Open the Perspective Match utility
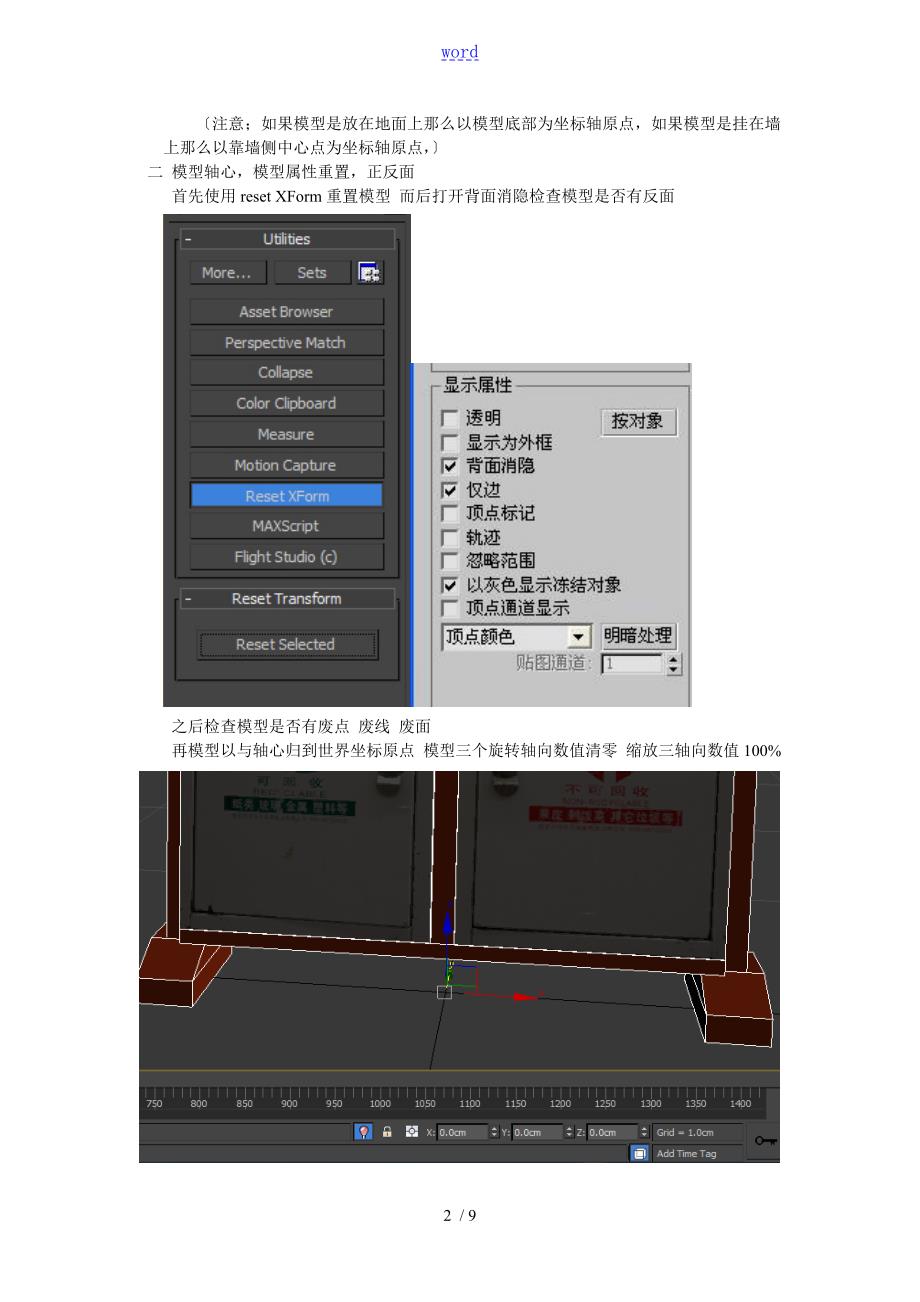The height and width of the screenshot is (1302, 920). (x=286, y=343)
